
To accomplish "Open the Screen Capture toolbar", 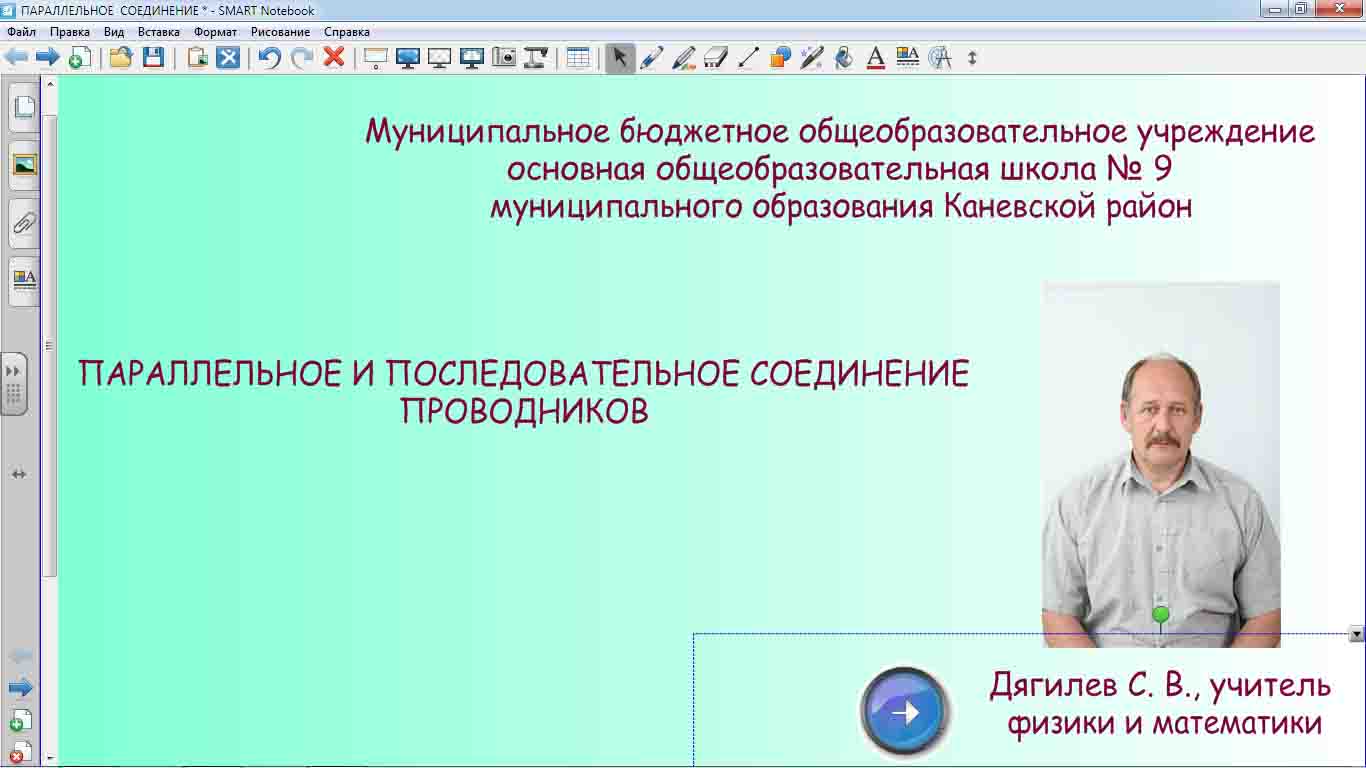I will coord(504,57).
